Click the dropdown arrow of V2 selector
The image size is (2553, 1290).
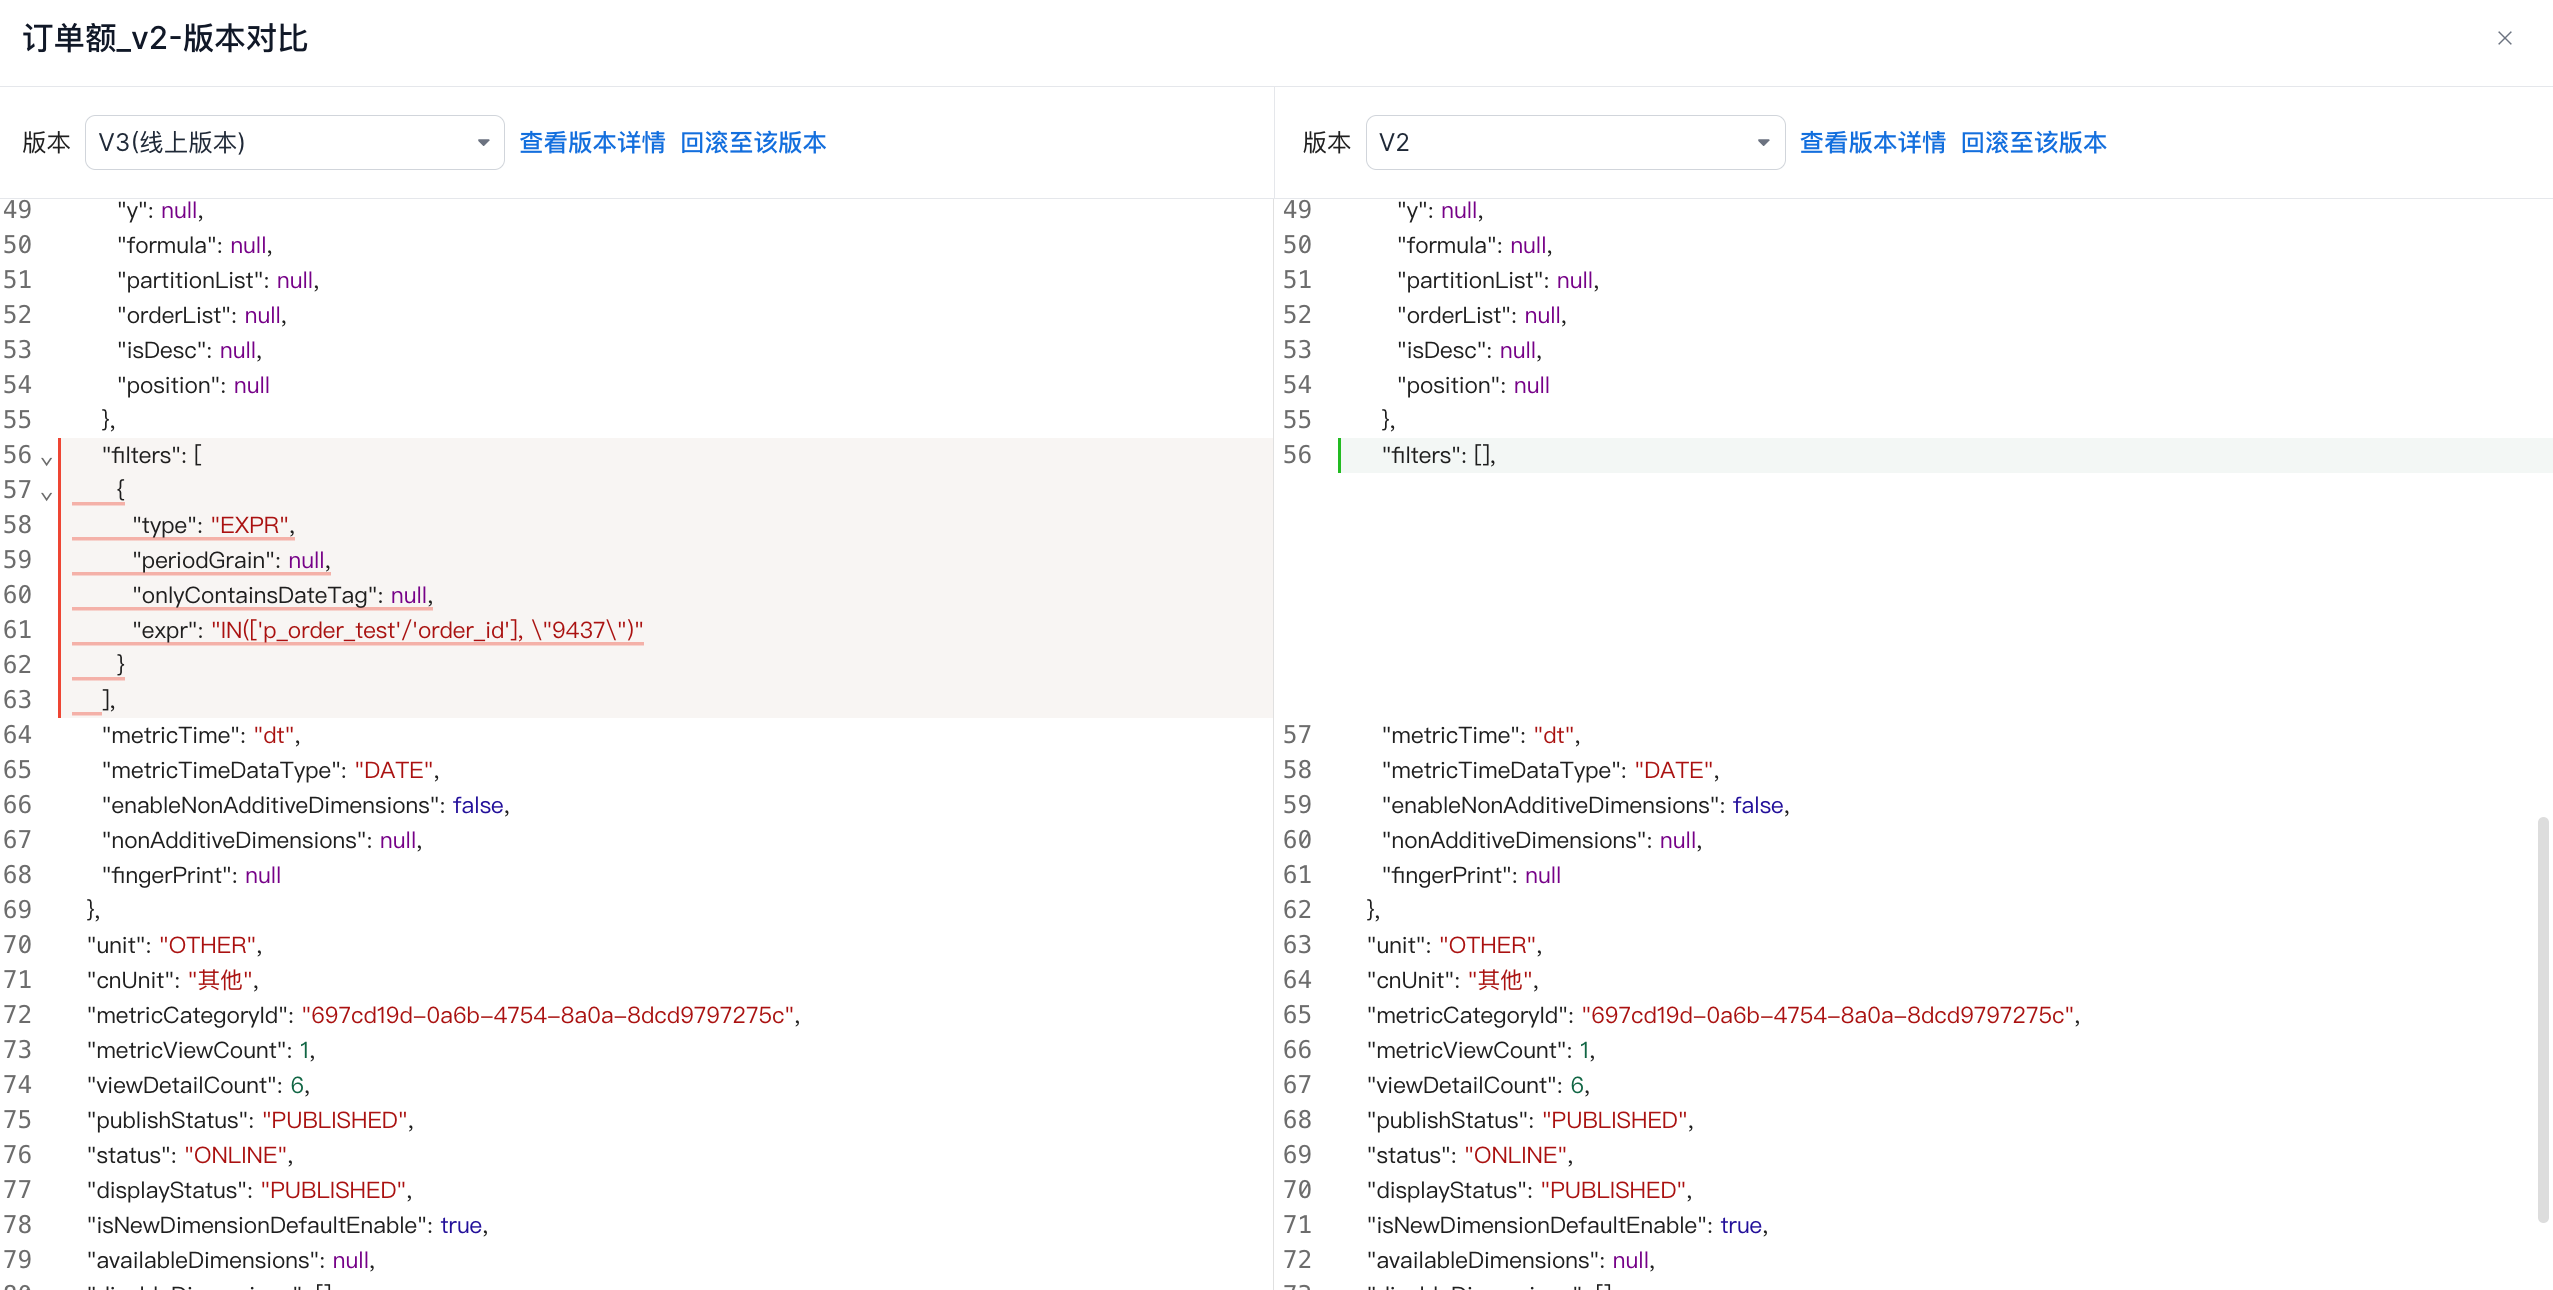pos(1764,143)
